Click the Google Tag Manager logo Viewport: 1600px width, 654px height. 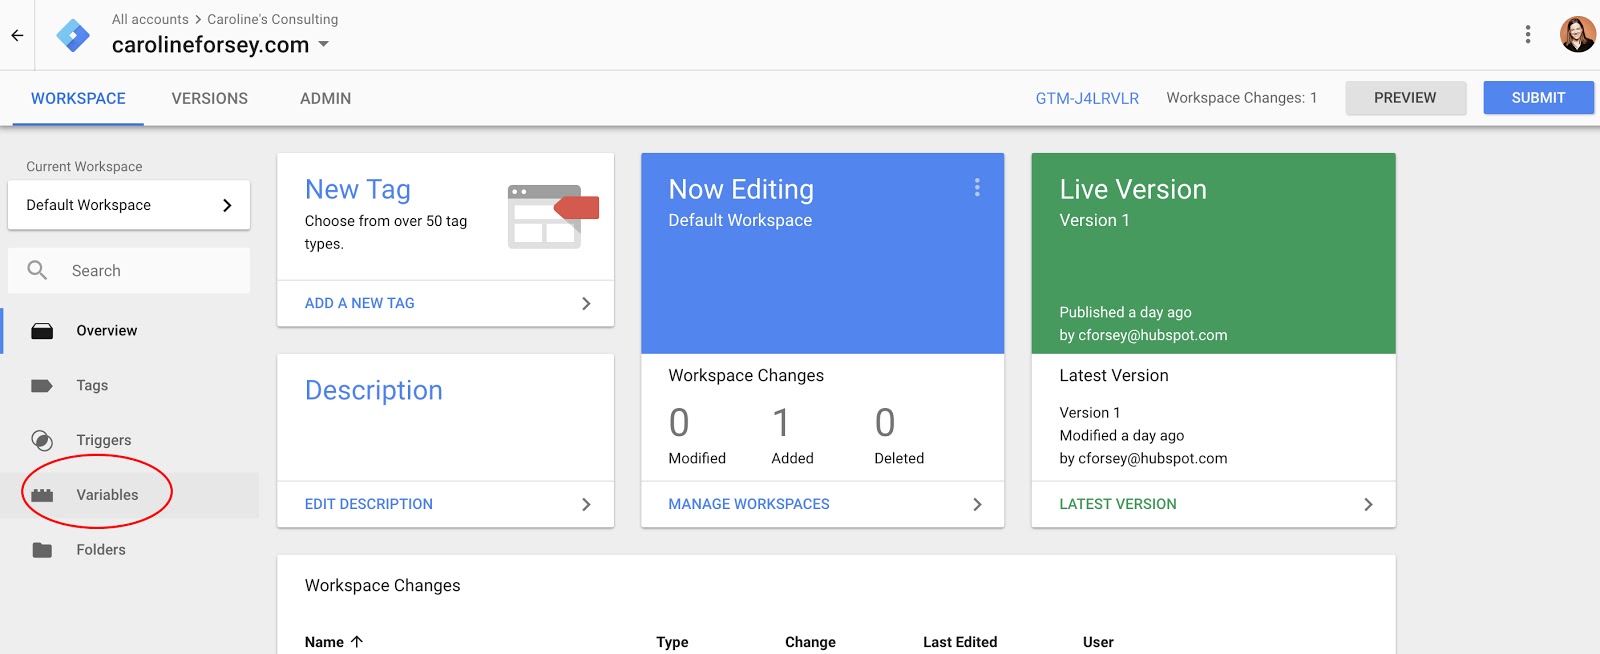pos(73,35)
